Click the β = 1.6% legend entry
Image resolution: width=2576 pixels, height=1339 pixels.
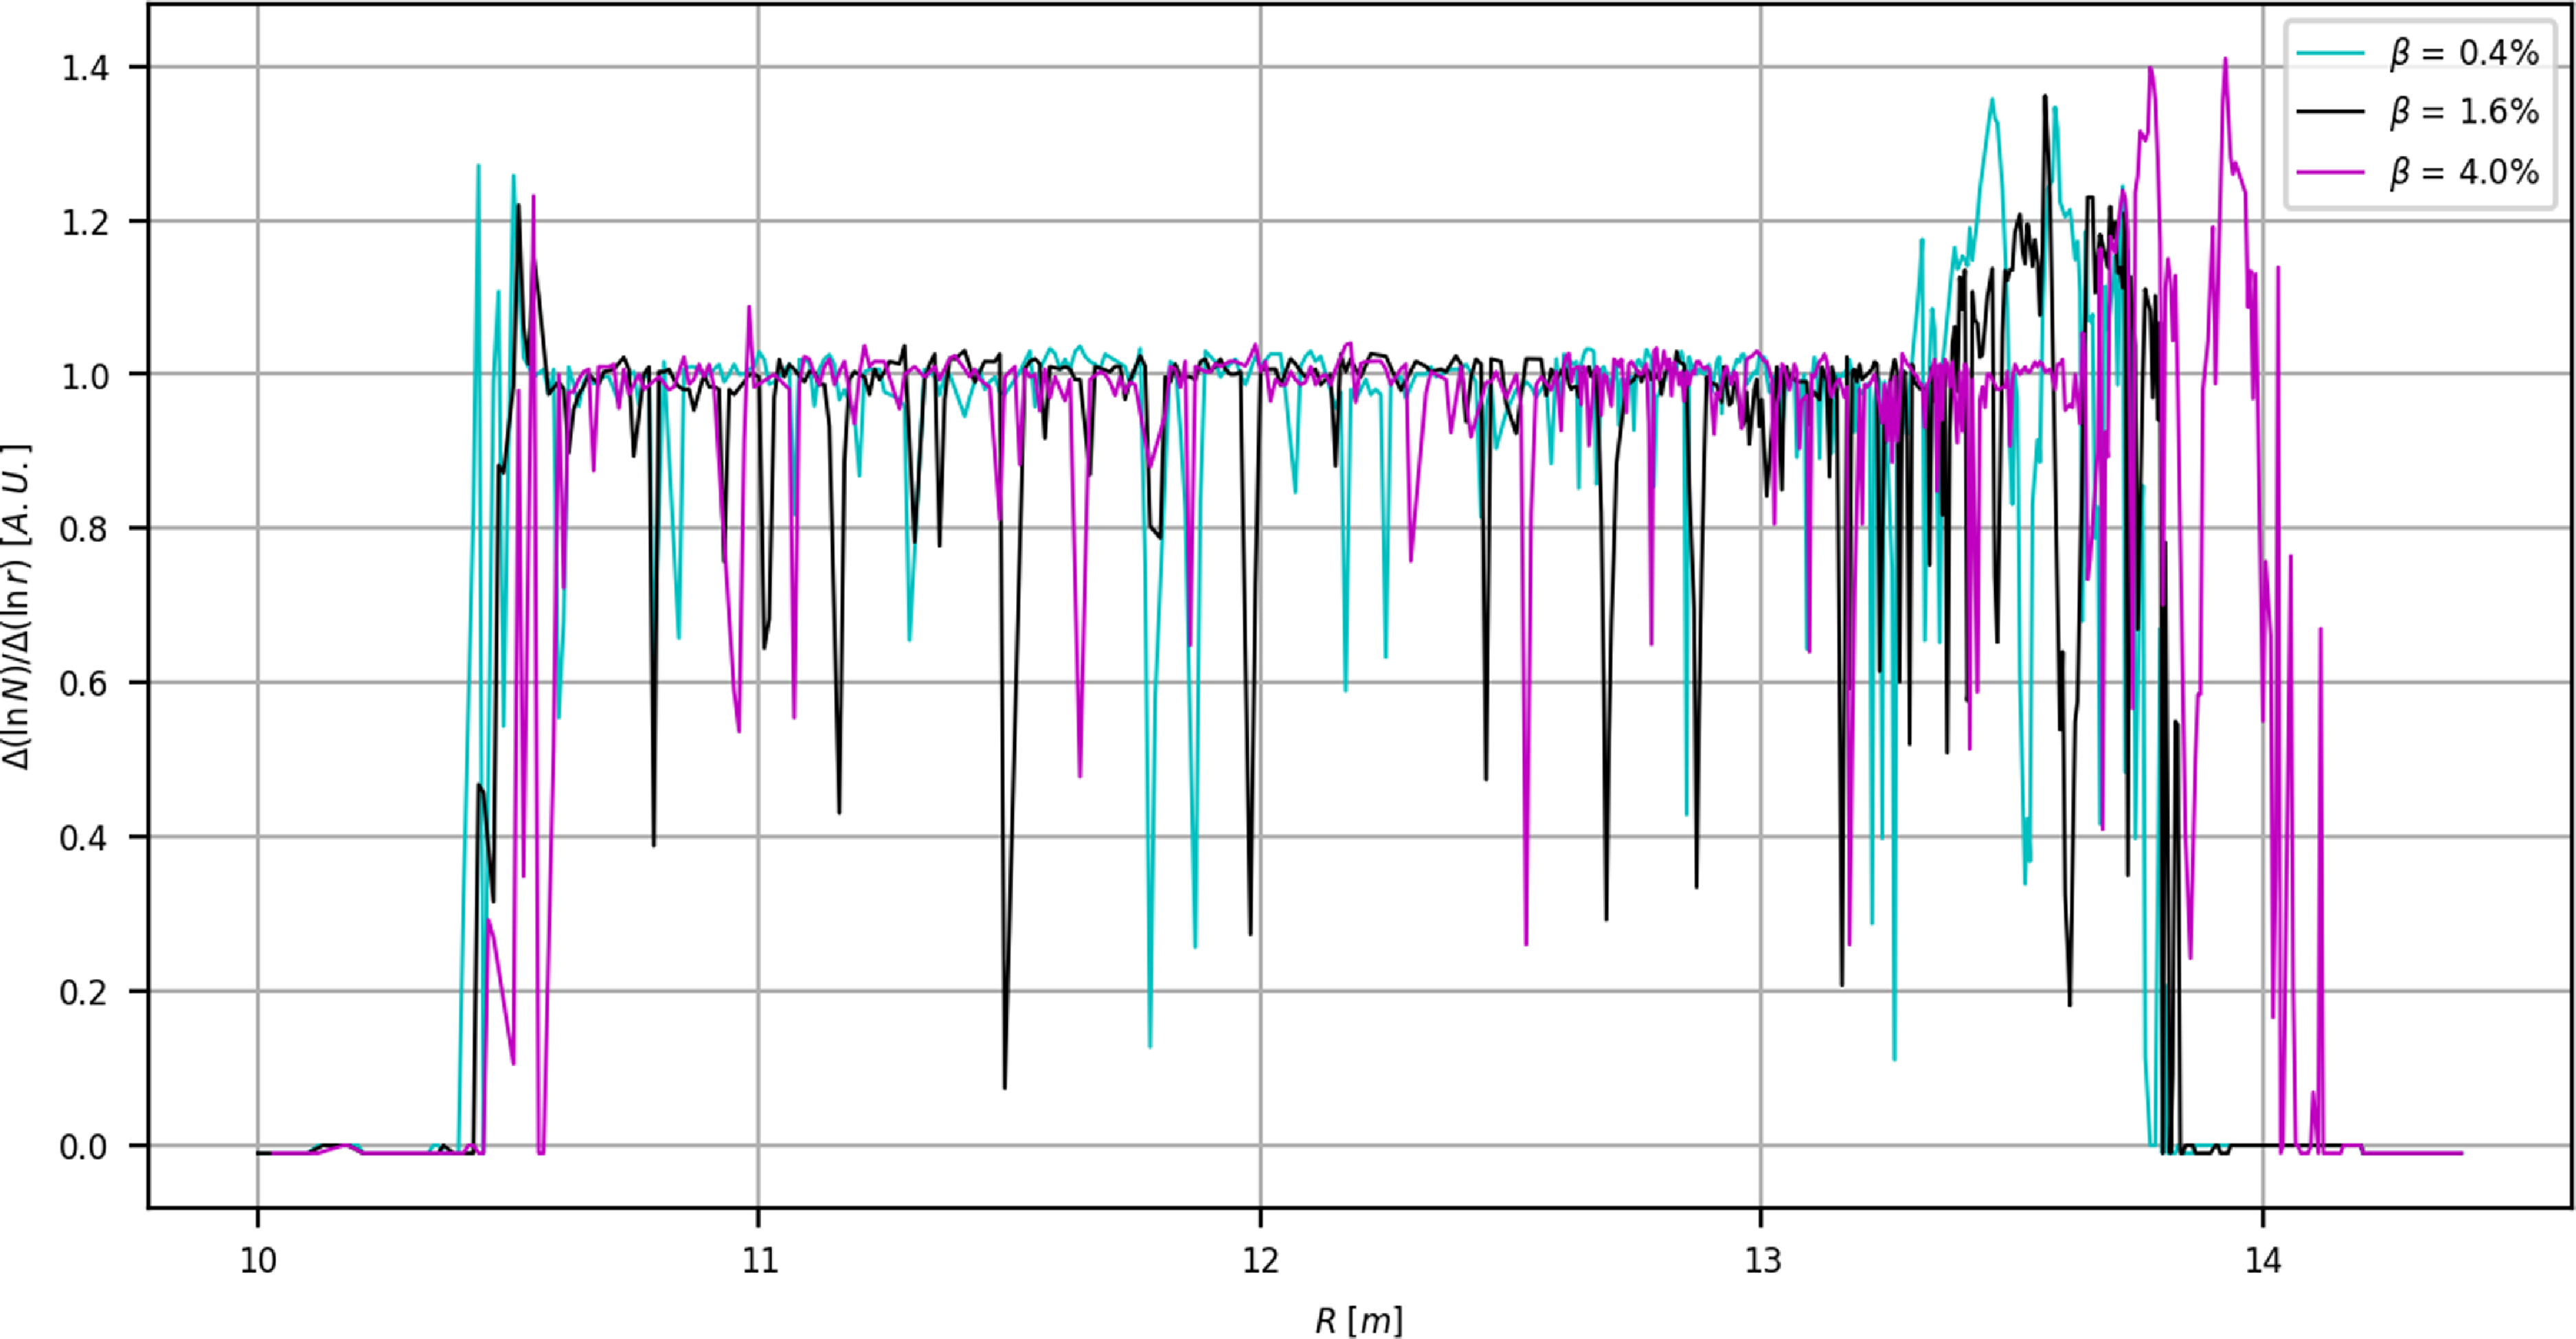pyautogui.click(x=2417, y=112)
